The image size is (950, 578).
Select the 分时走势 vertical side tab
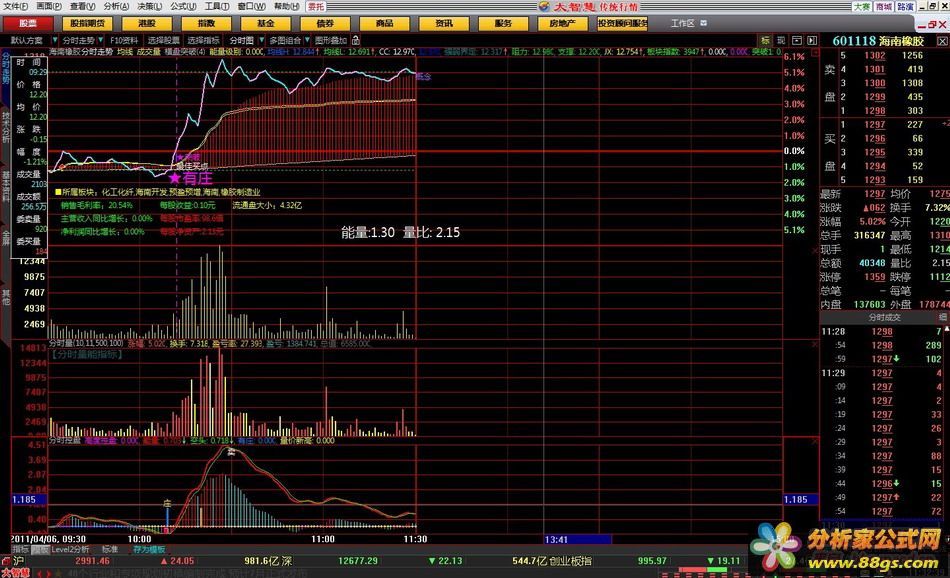click(x=5, y=67)
